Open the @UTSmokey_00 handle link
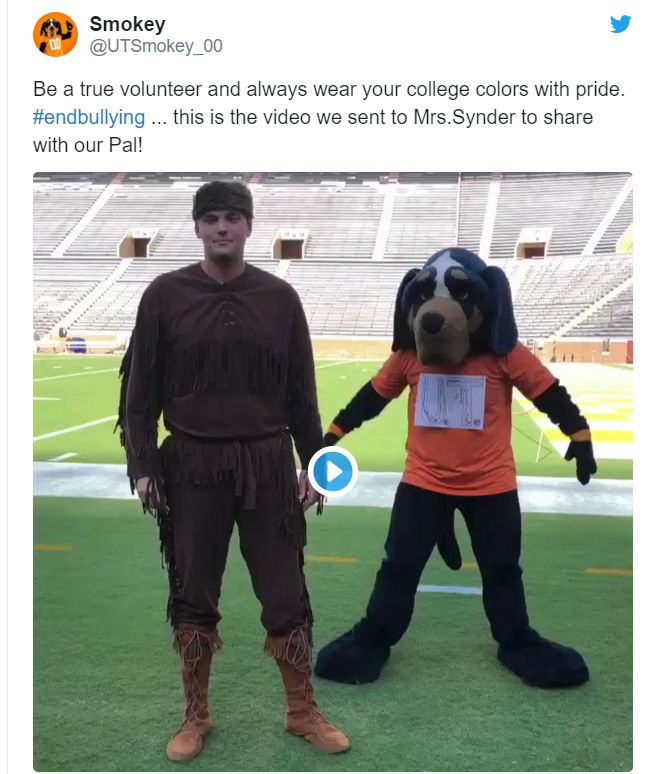 (155, 46)
